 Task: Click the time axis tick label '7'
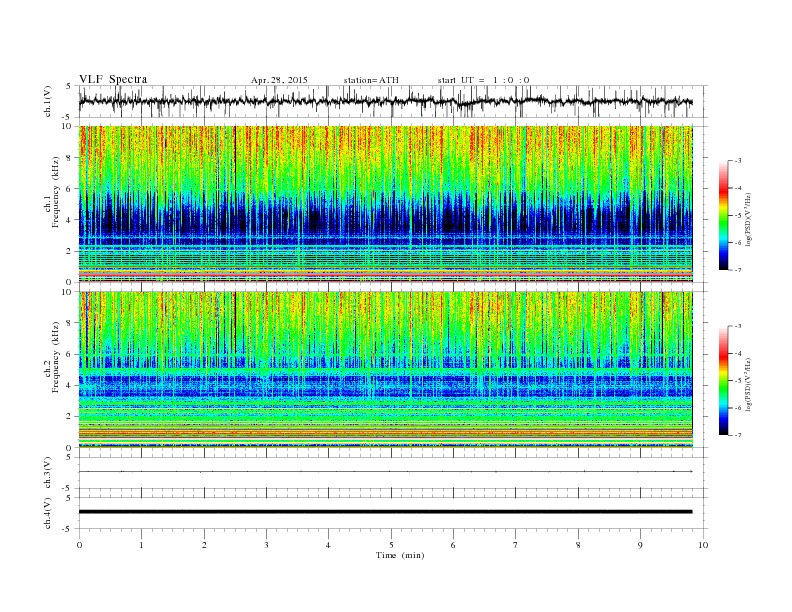[516, 545]
